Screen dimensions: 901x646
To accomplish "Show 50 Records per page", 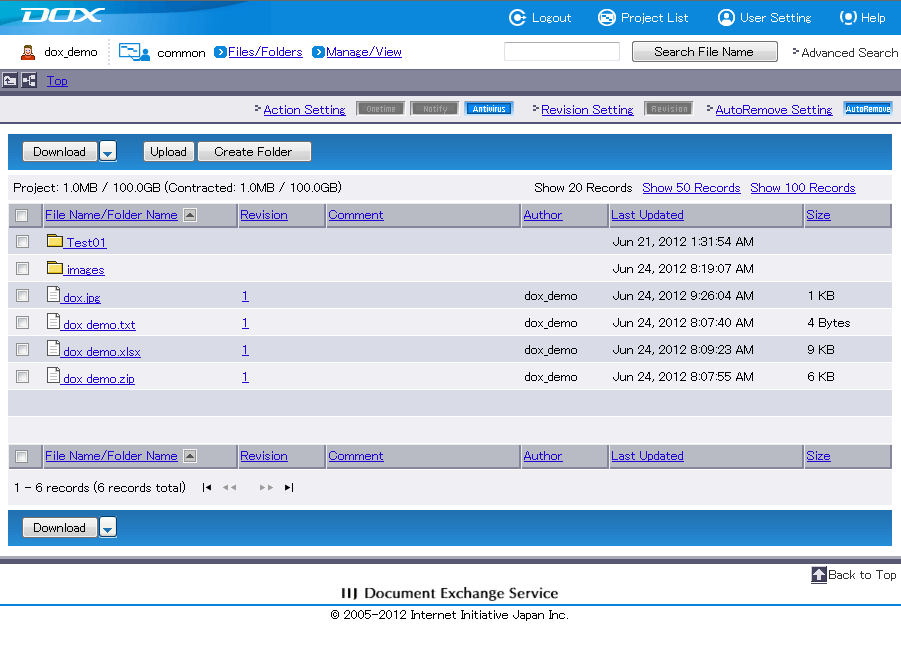I will coord(691,188).
